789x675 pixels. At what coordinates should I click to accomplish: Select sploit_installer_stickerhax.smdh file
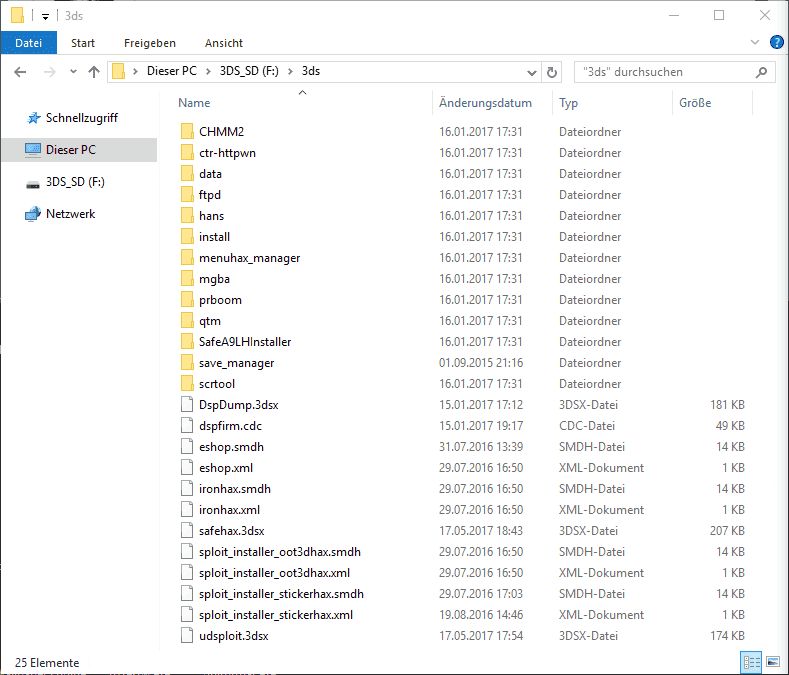(x=281, y=594)
